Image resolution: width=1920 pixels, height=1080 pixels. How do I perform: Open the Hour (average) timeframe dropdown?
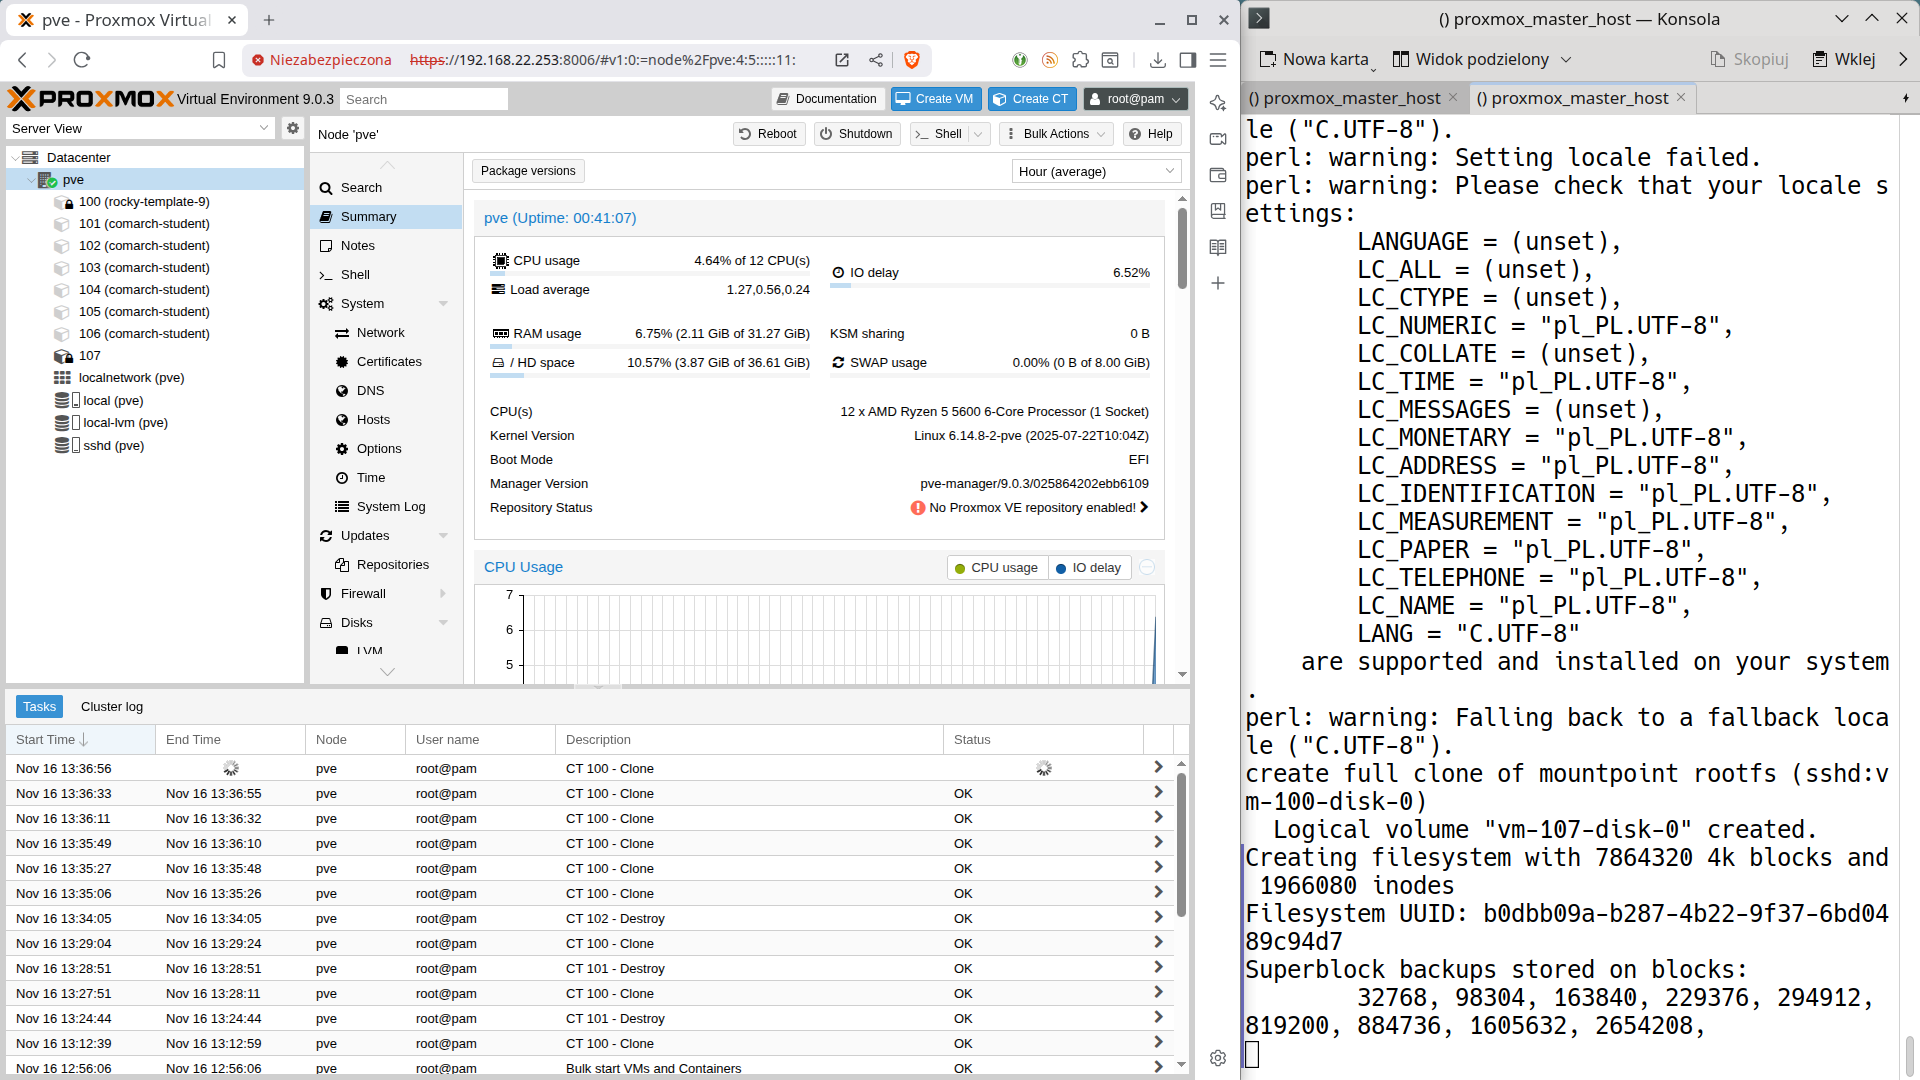(x=1096, y=172)
